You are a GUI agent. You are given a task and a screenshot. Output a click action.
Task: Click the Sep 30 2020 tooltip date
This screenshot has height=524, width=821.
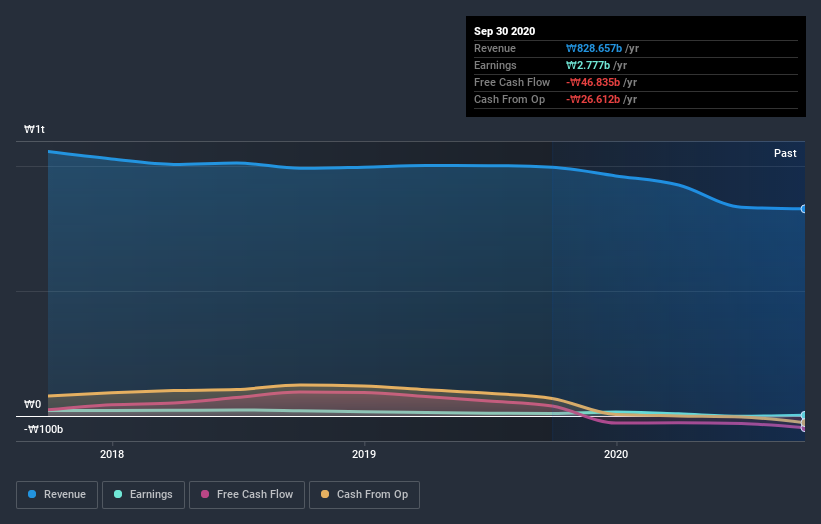pos(504,31)
